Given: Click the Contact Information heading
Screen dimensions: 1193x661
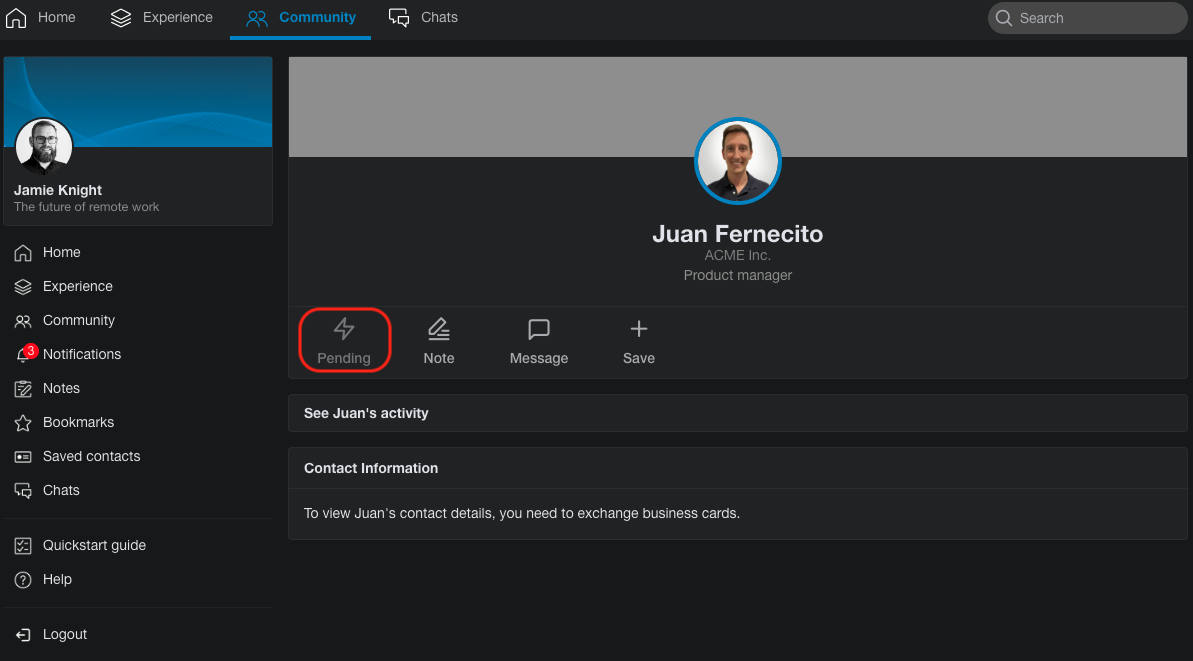Looking at the screenshot, I should [x=371, y=469].
